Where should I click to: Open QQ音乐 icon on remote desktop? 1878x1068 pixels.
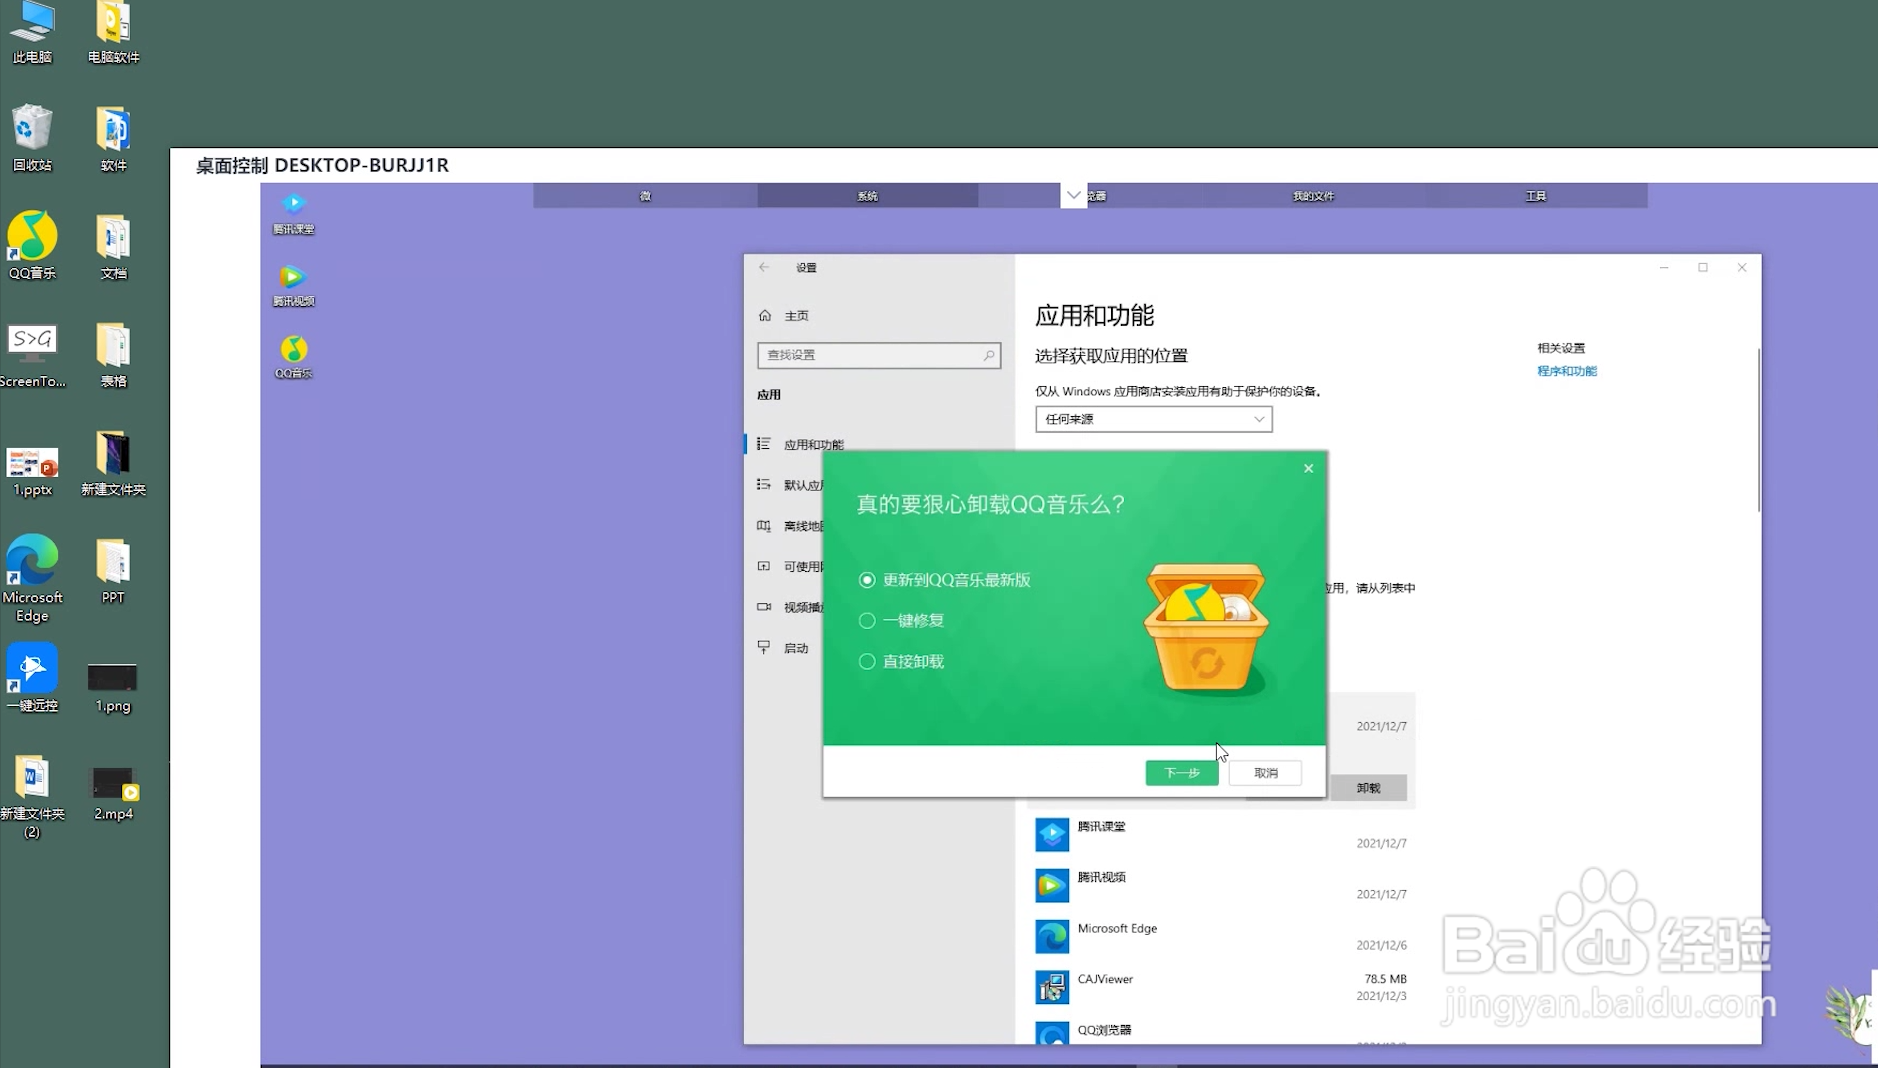(x=293, y=357)
